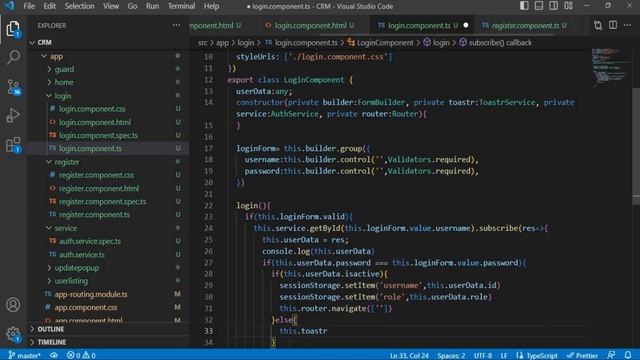Split the editor to the right
640x360 pixels.
613,25
